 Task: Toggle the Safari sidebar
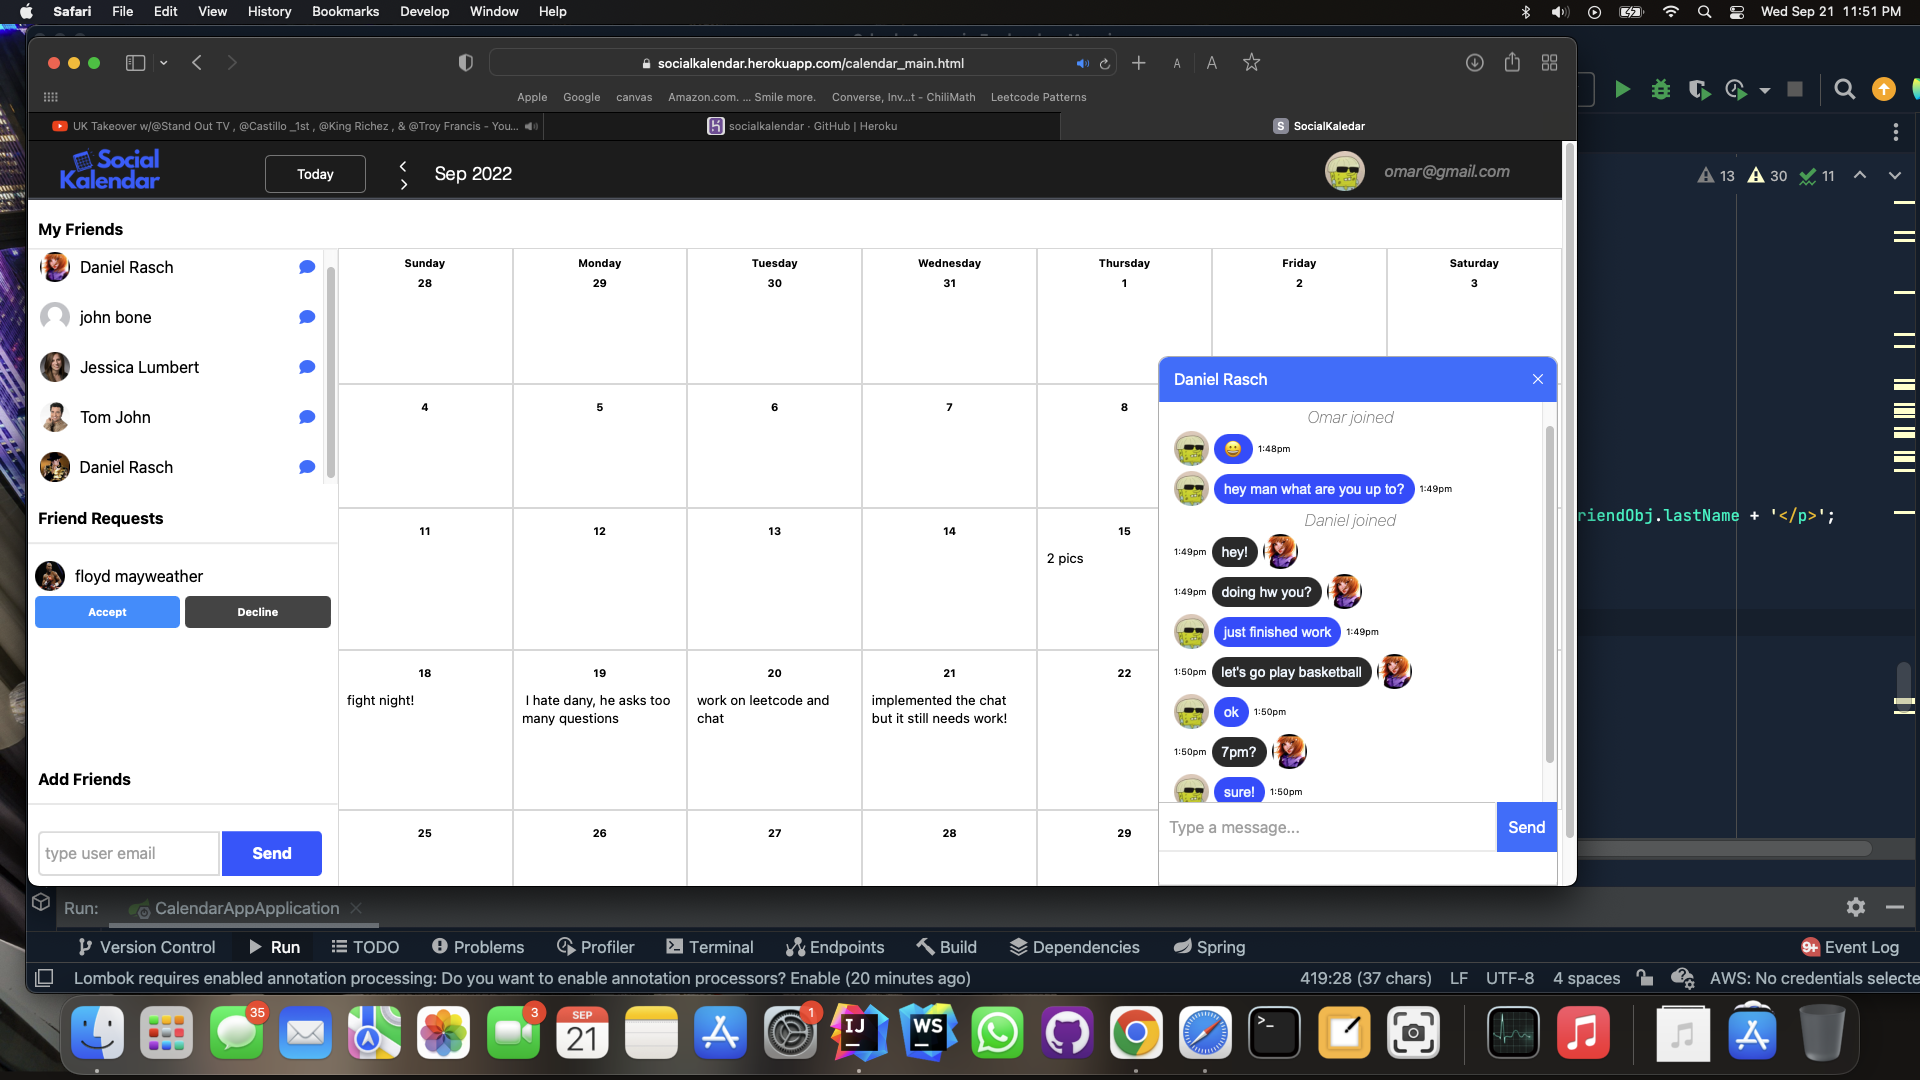pos(135,62)
